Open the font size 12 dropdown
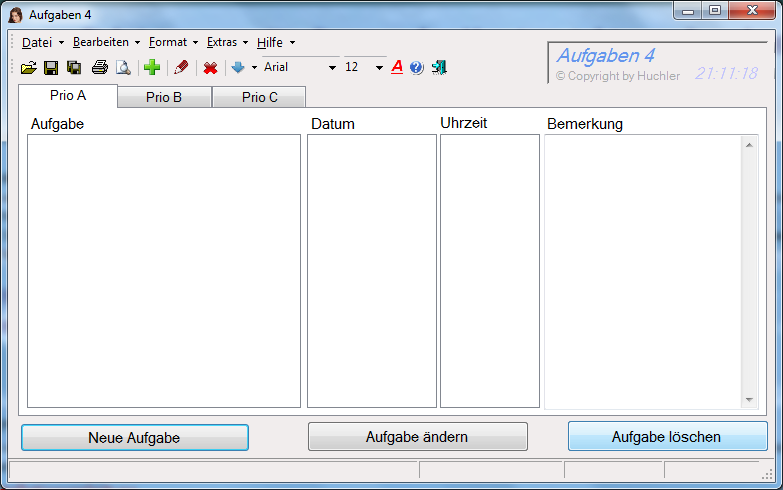 (x=379, y=67)
